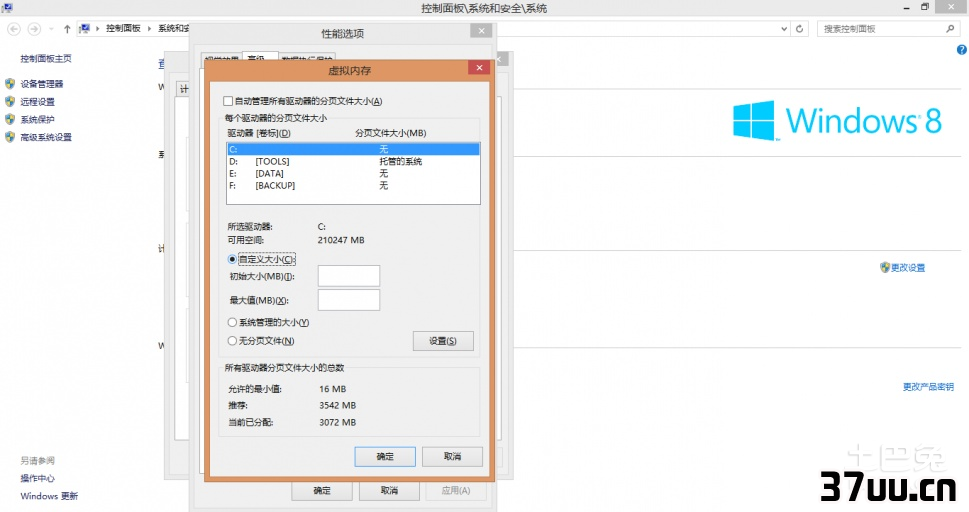This screenshot has height=512, width=969.
Task: Click the system icon in window title bar
Action: coord(7,7)
